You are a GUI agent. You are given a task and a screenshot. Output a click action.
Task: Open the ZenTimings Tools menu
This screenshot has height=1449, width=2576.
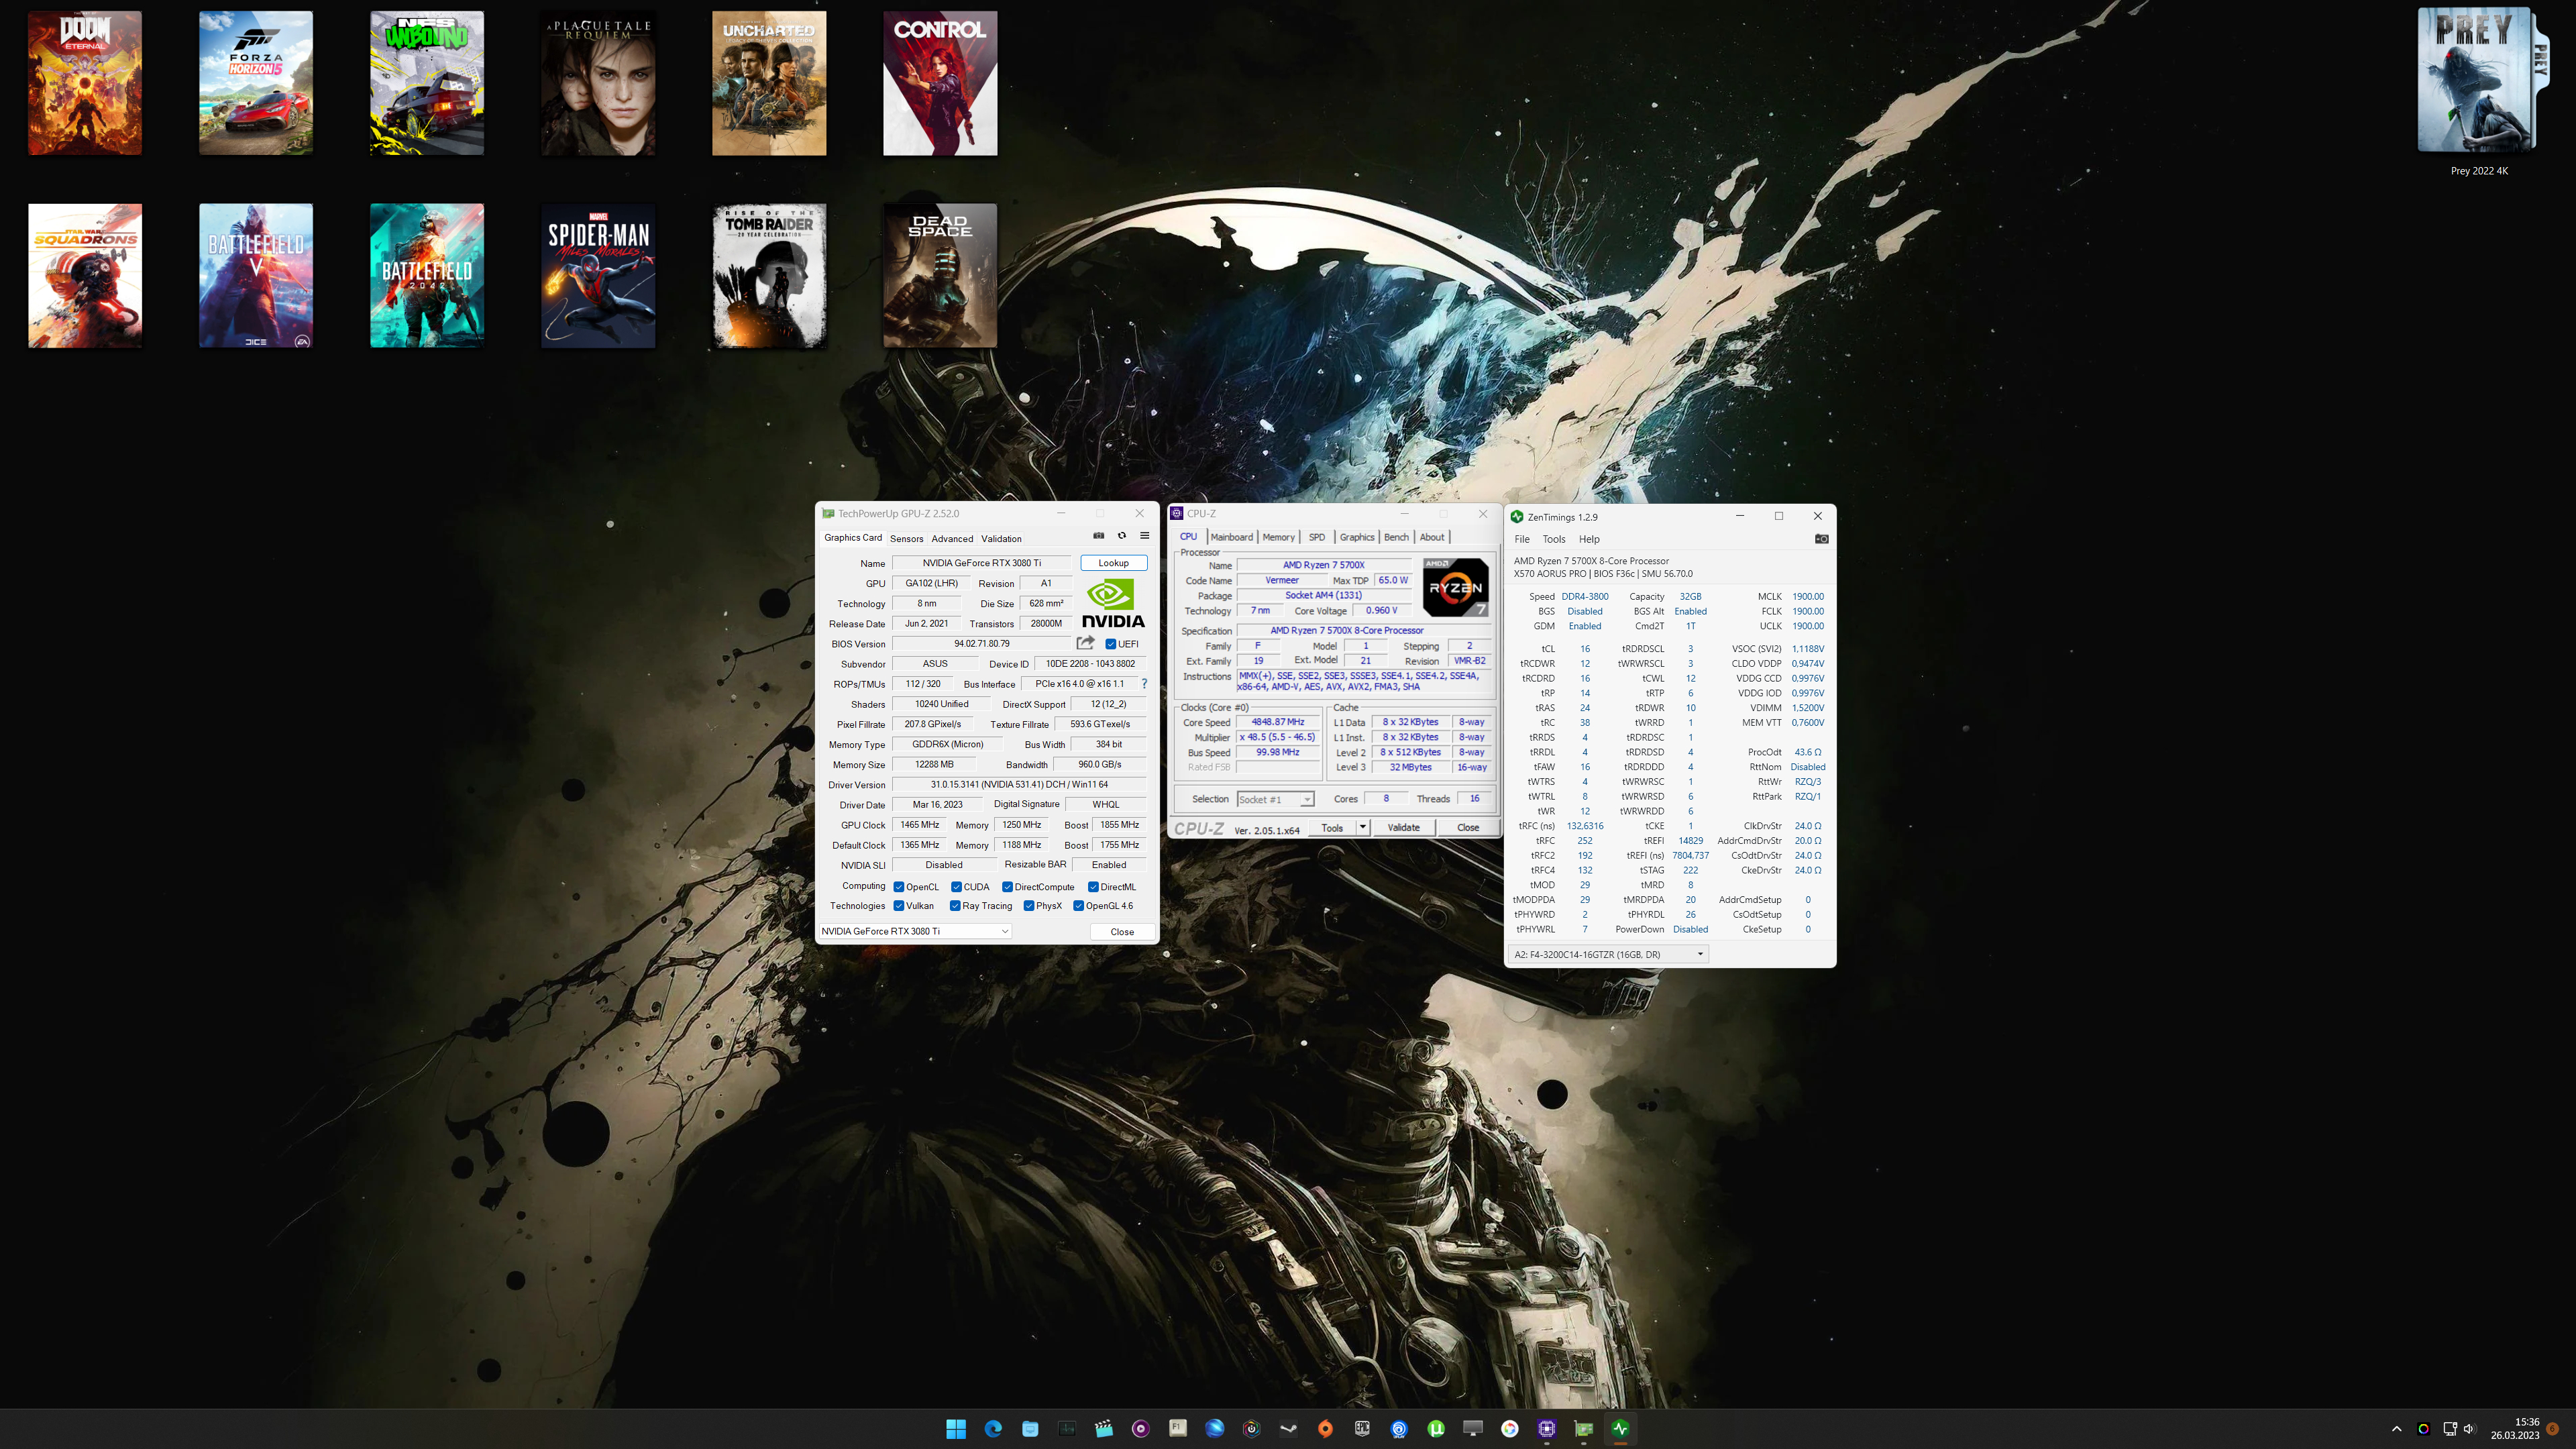coord(1554,539)
